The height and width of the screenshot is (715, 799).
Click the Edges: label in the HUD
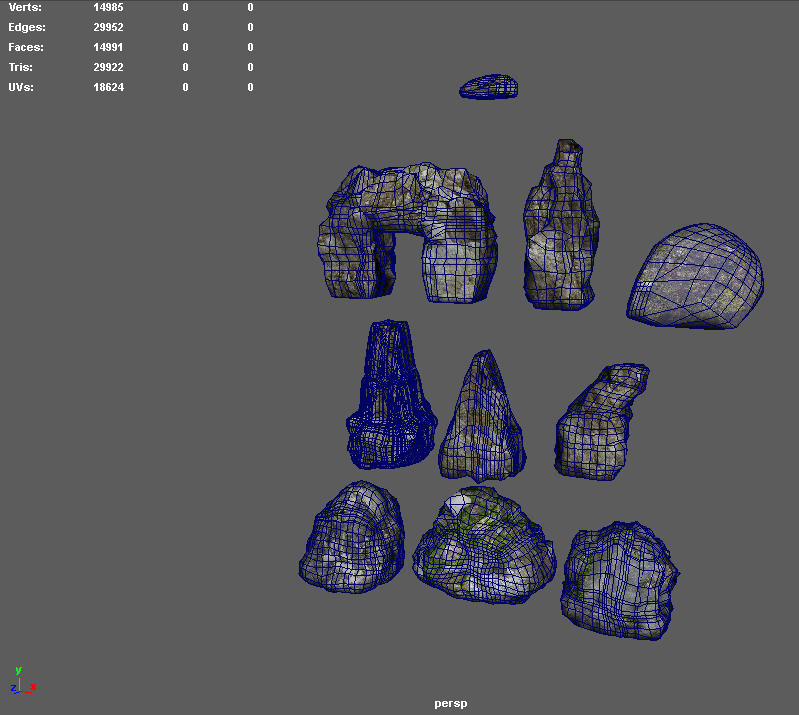(26, 28)
